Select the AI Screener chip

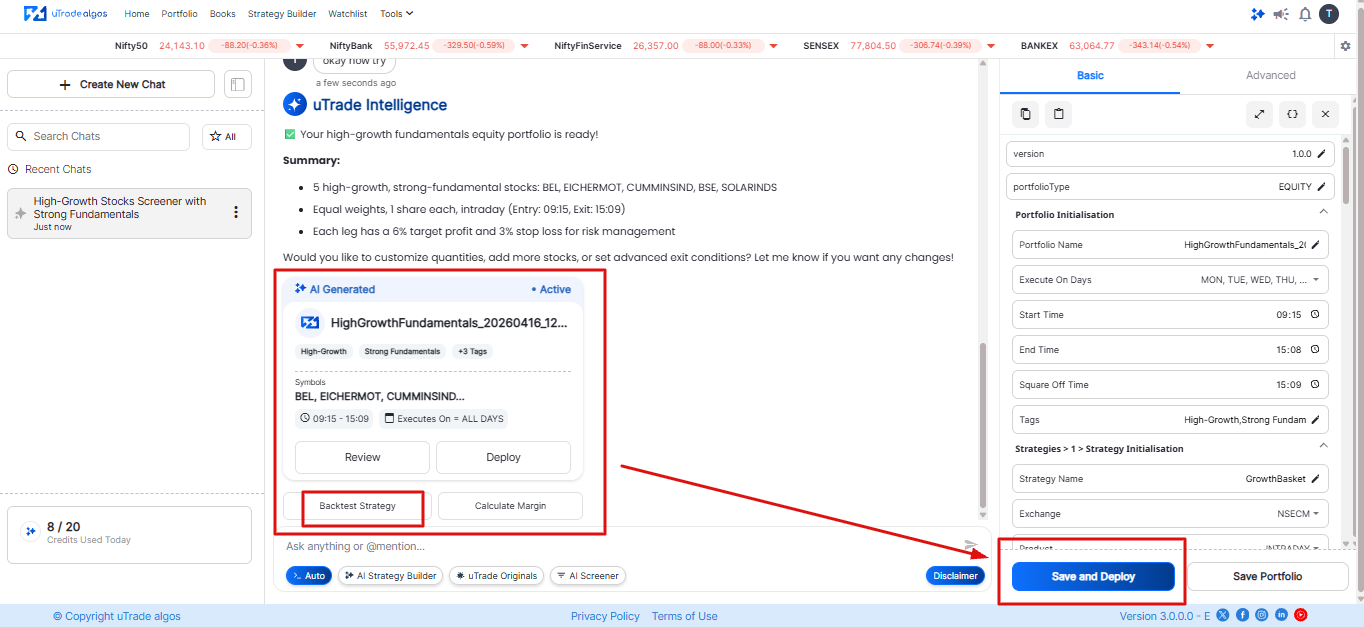click(x=588, y=576)
